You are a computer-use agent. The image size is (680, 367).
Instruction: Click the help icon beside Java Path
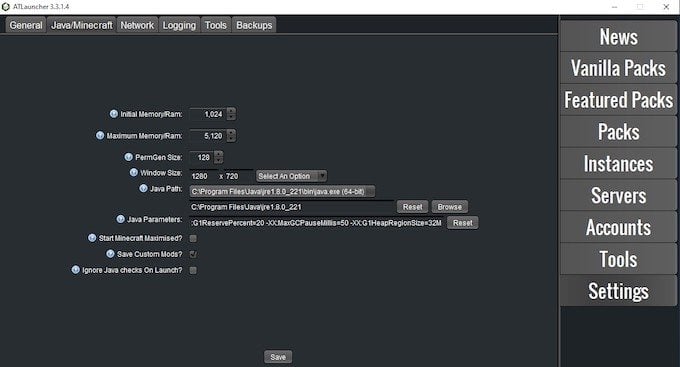point(143,188)
